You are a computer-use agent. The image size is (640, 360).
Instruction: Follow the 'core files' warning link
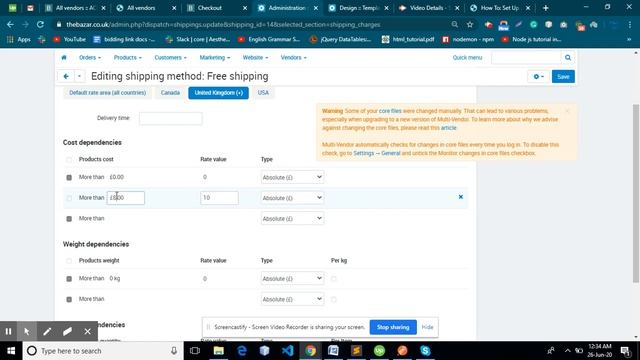(x=390, y=111)
